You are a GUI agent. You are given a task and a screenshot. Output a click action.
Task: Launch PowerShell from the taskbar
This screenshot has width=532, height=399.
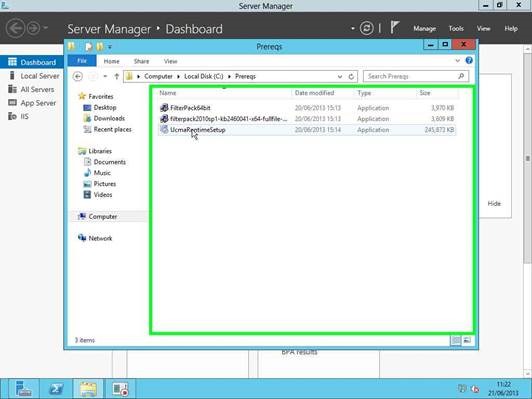tap(56, 389)
